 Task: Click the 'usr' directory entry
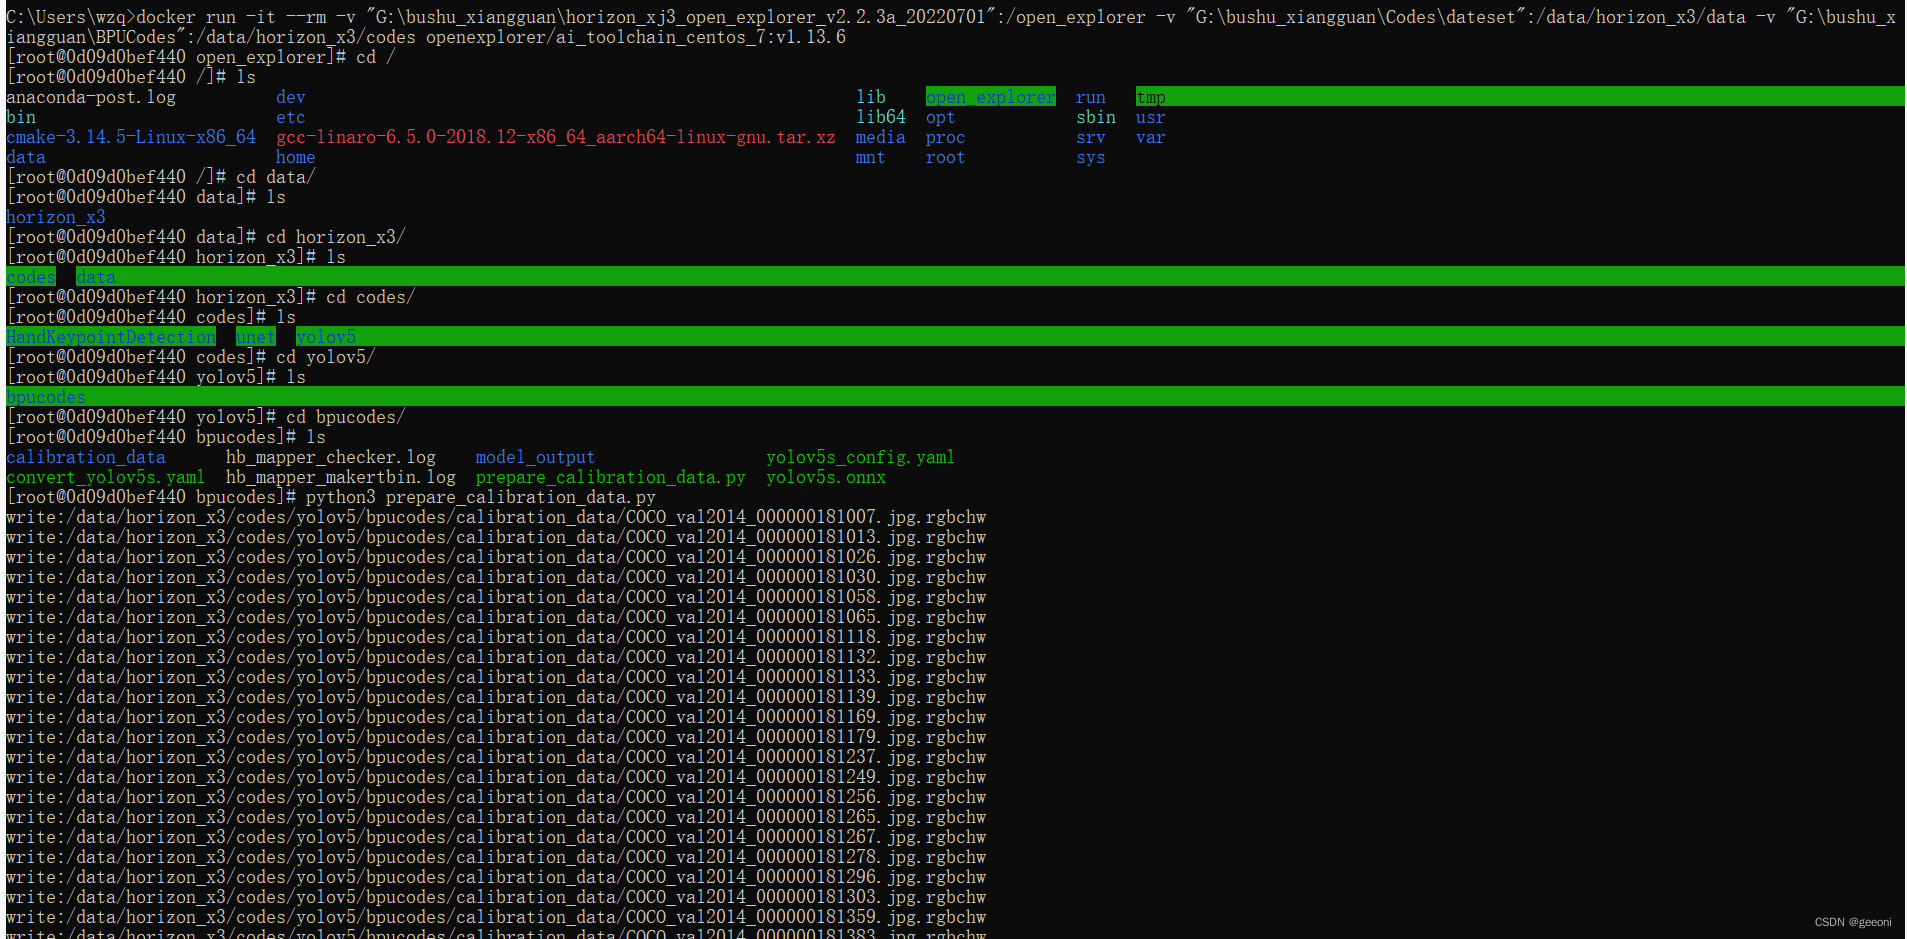pos(1151,117)
